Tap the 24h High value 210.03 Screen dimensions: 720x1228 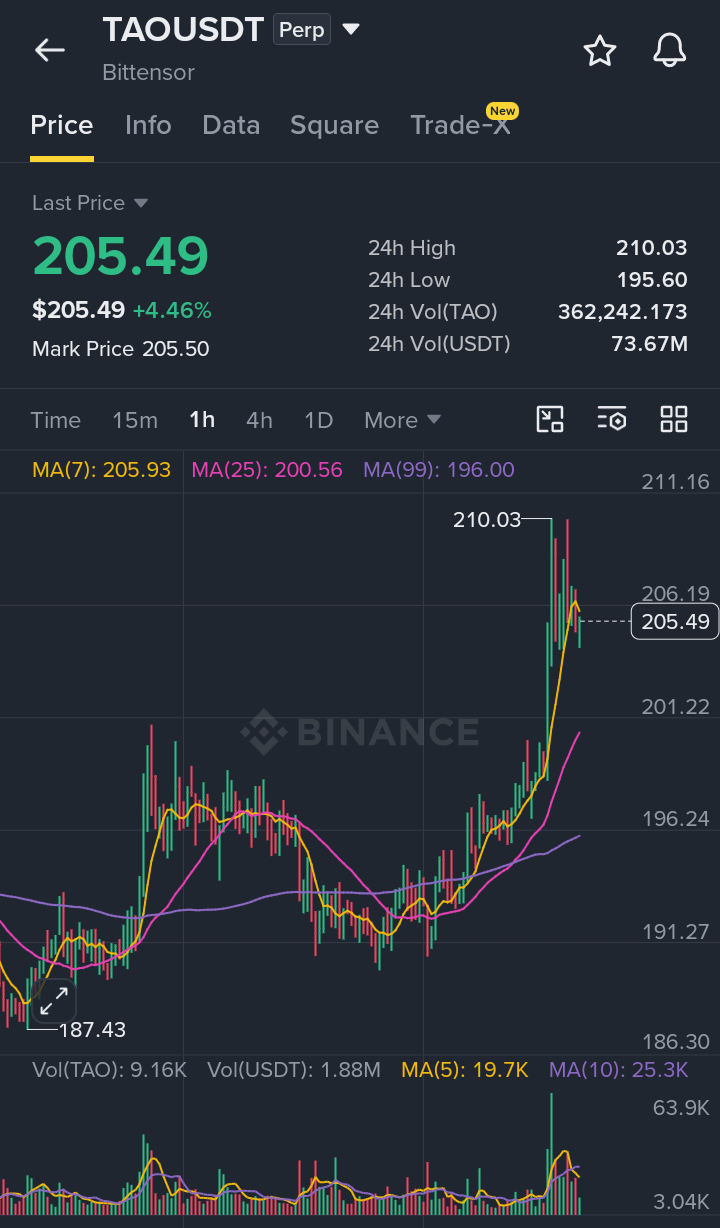pyautogui.click(x=652, y=248)
